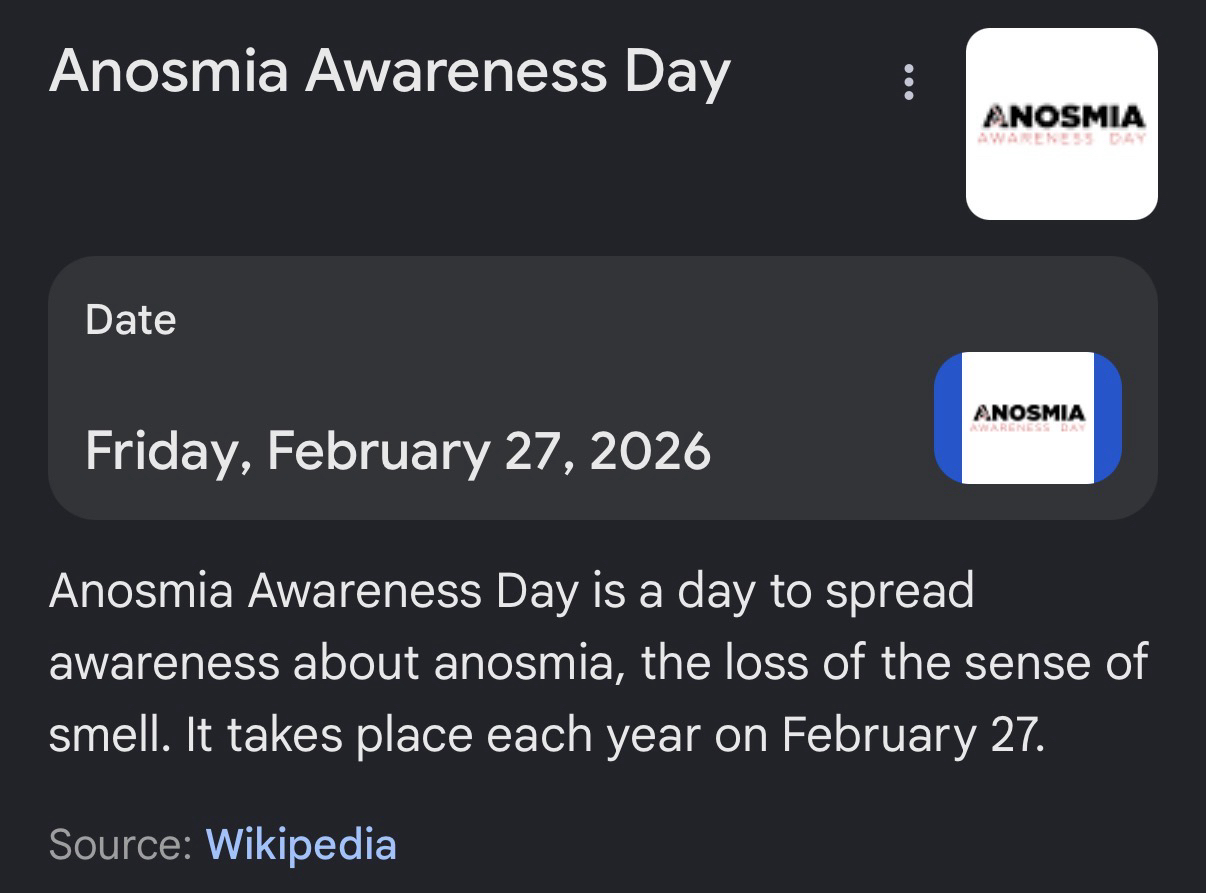The width and height of the screenshot is (1206, 893).
Task: Click the 'Source:' label text
Action: point(120,844)
